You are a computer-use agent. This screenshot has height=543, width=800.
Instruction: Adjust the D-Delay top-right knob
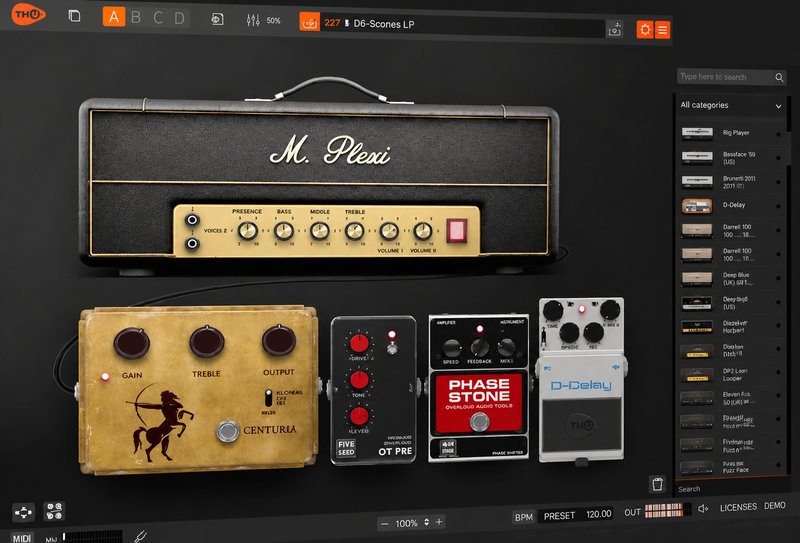point(610,310)
